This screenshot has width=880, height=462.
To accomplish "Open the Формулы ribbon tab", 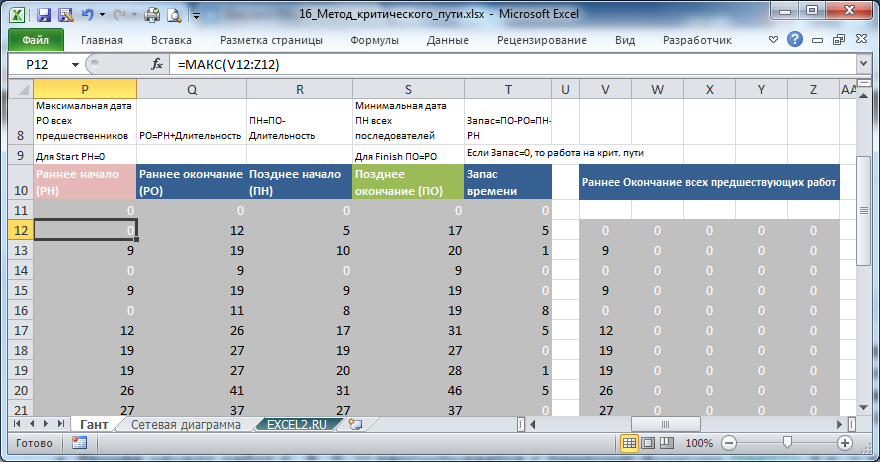I will (374, 40).
